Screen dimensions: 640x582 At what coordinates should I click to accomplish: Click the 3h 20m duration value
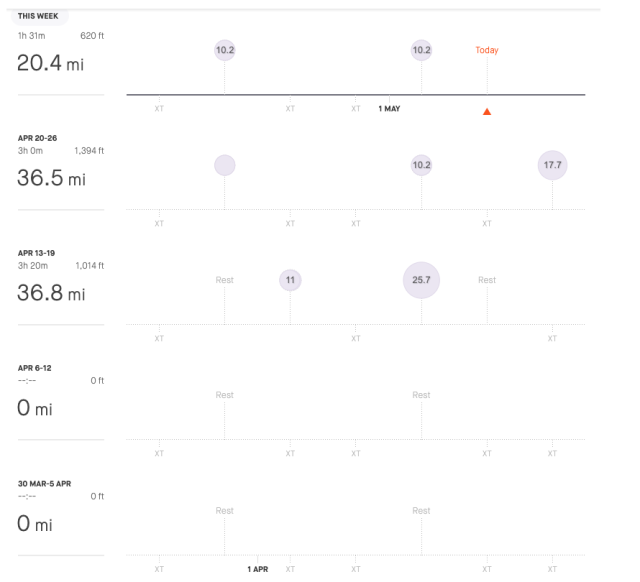coord(33,266)
